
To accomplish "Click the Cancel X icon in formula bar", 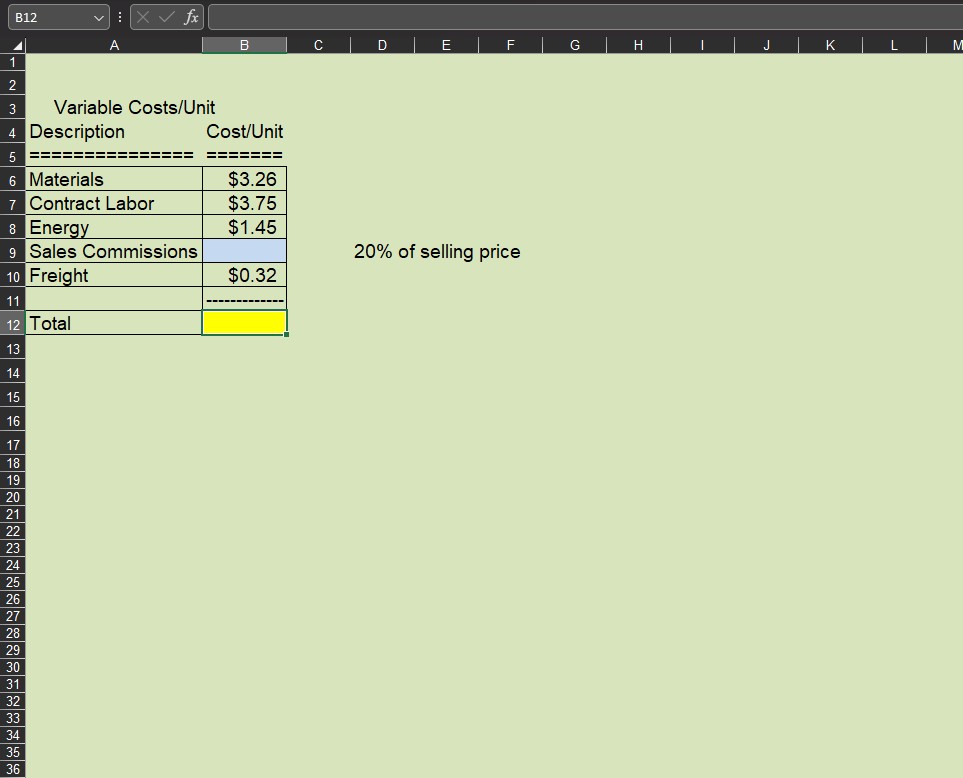I will coord(143,17).
